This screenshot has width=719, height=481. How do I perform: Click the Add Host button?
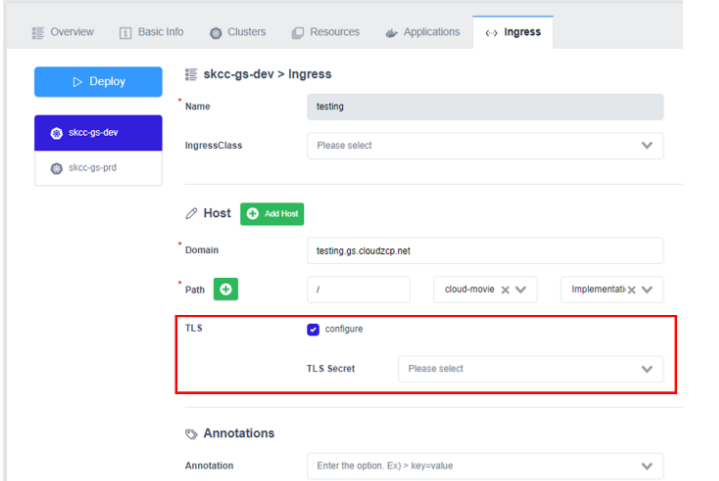(272, 214)
